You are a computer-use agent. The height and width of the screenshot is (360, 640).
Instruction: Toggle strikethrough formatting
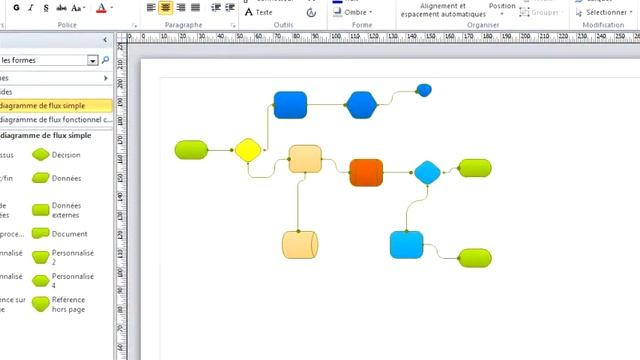[61, 8]
